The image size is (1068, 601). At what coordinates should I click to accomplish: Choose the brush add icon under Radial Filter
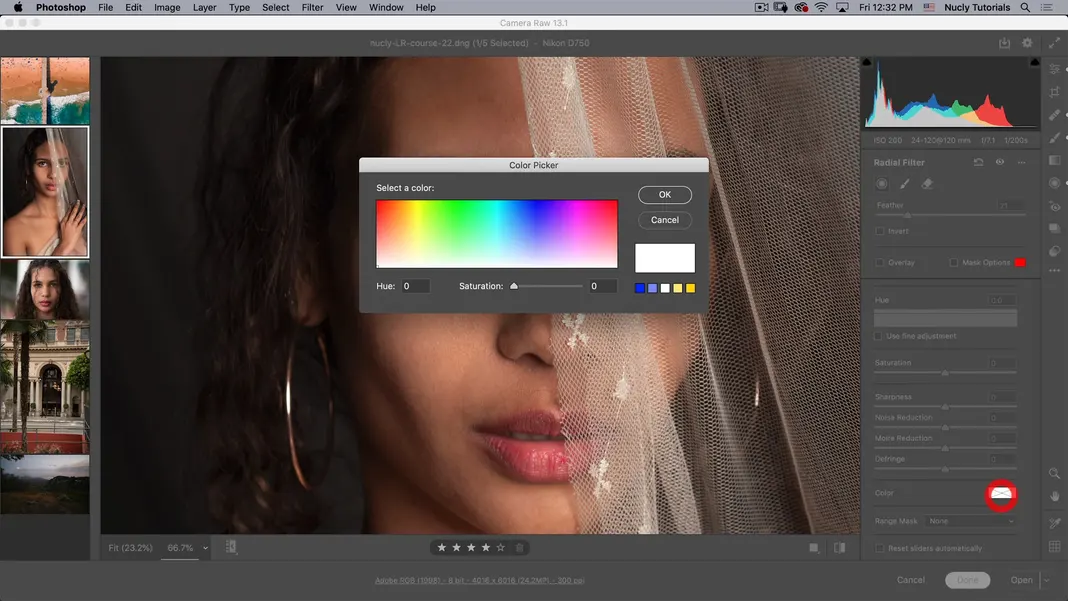[905, 184]
